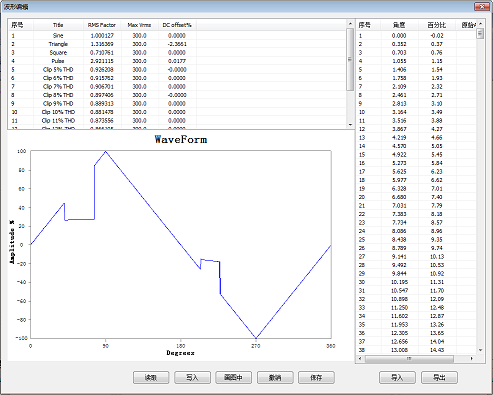Click percentage cell 9.35
493x395 pixels.
coord(437,239)
